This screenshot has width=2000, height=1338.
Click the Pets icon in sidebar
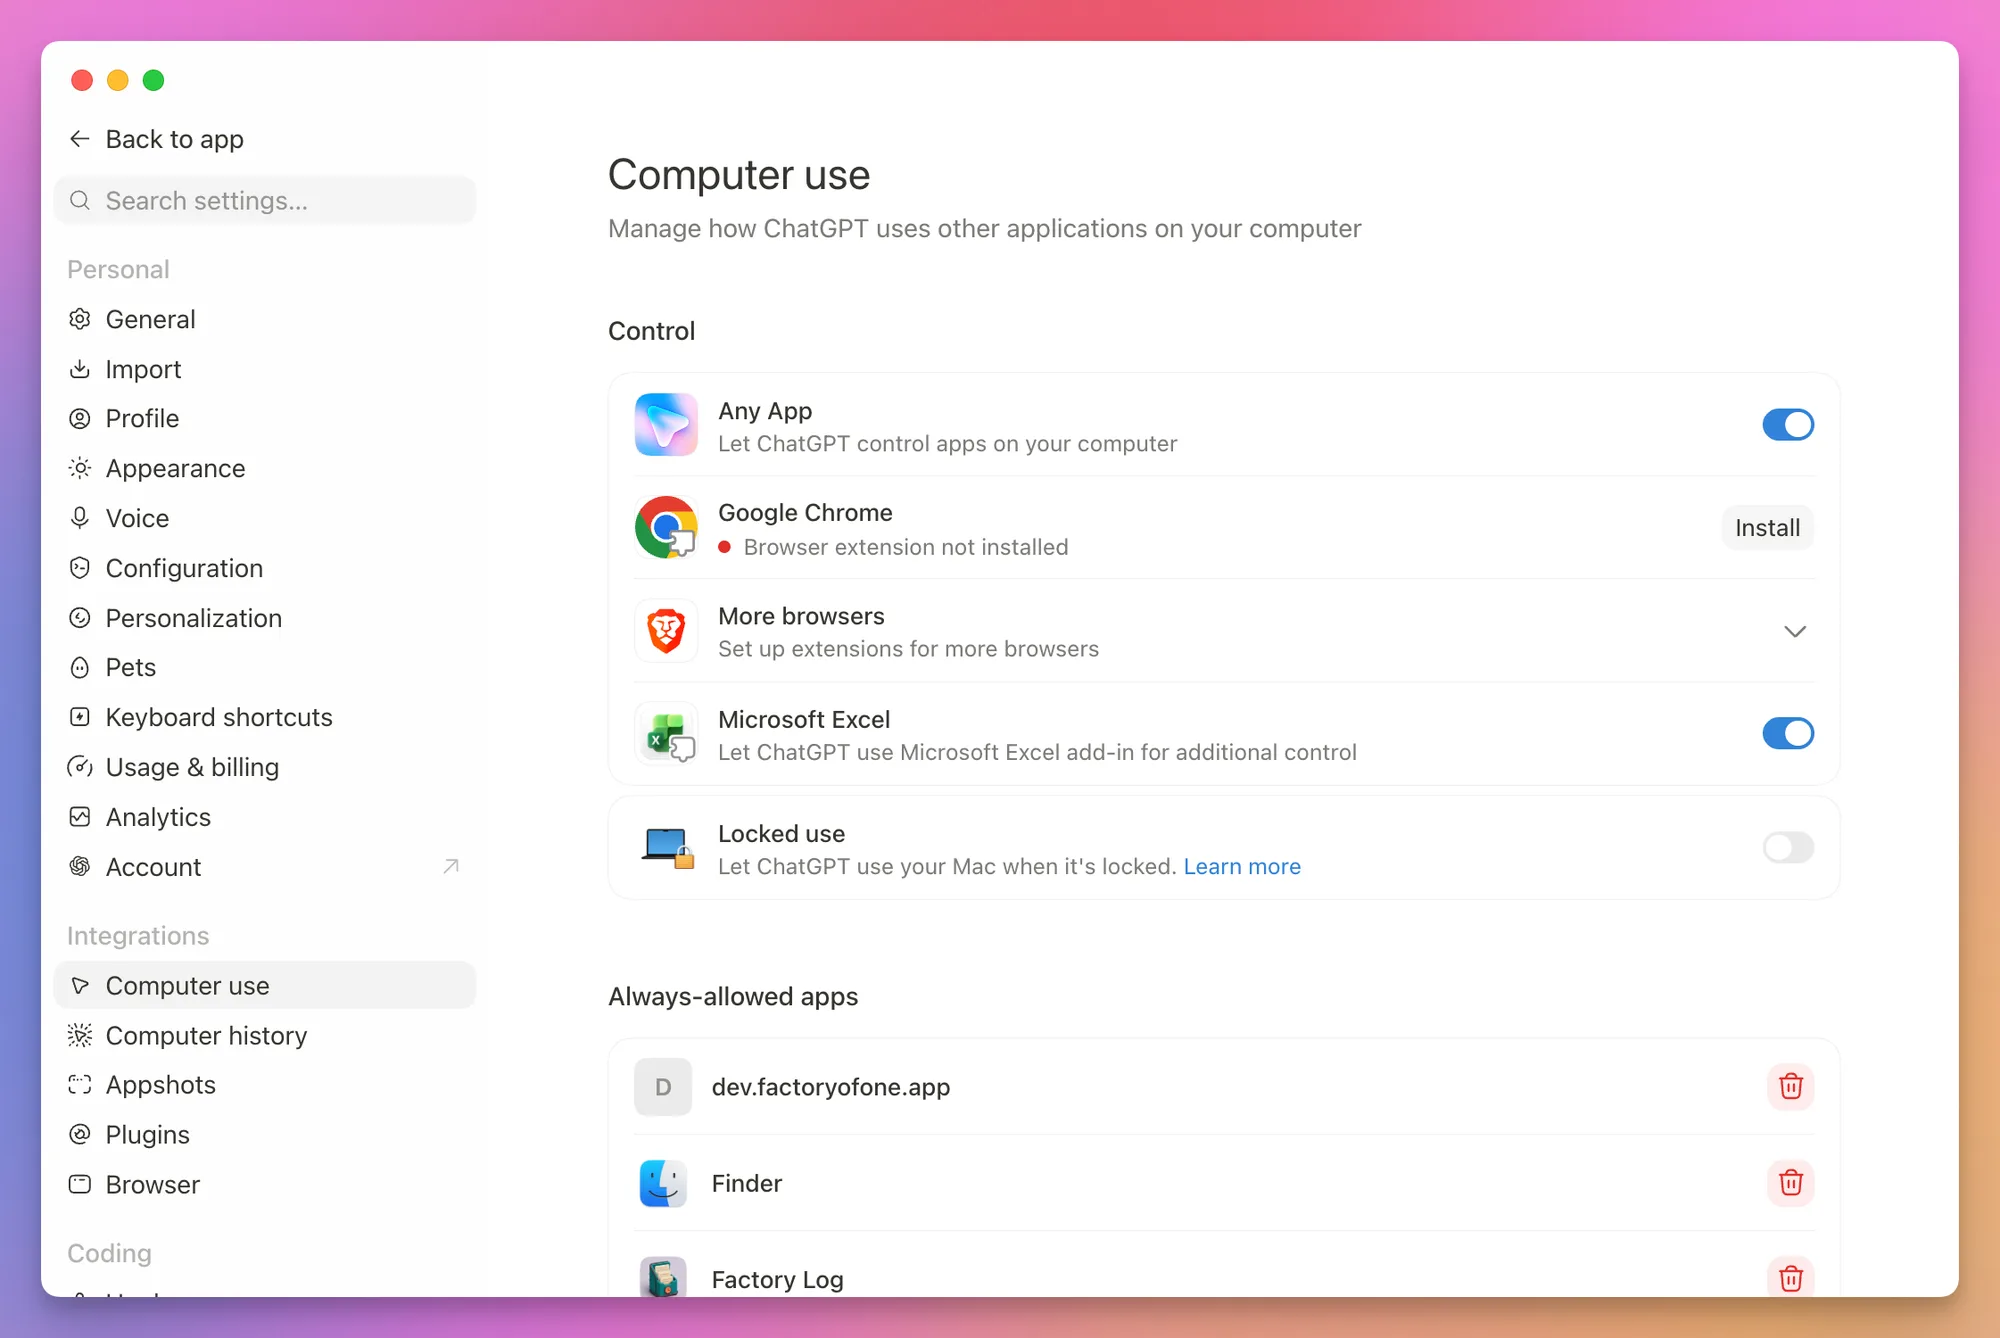[x=80, y=667]
